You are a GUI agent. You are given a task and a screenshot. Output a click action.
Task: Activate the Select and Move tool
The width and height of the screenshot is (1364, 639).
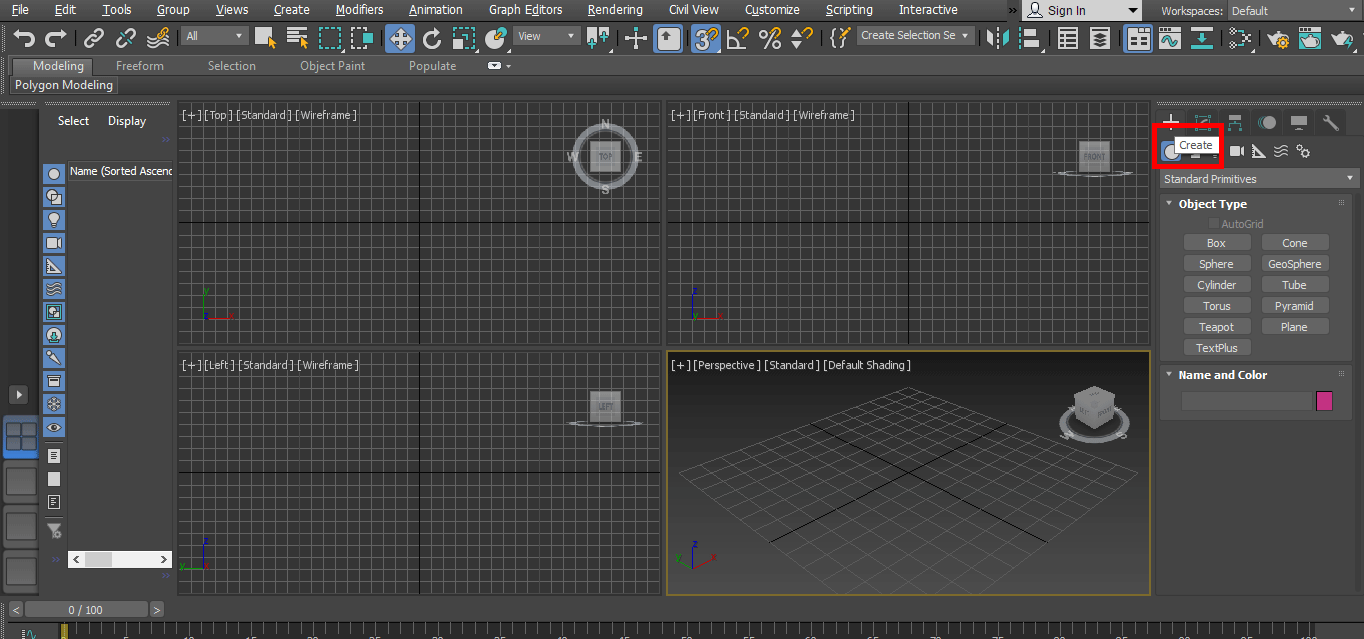(x=400, y=39)
